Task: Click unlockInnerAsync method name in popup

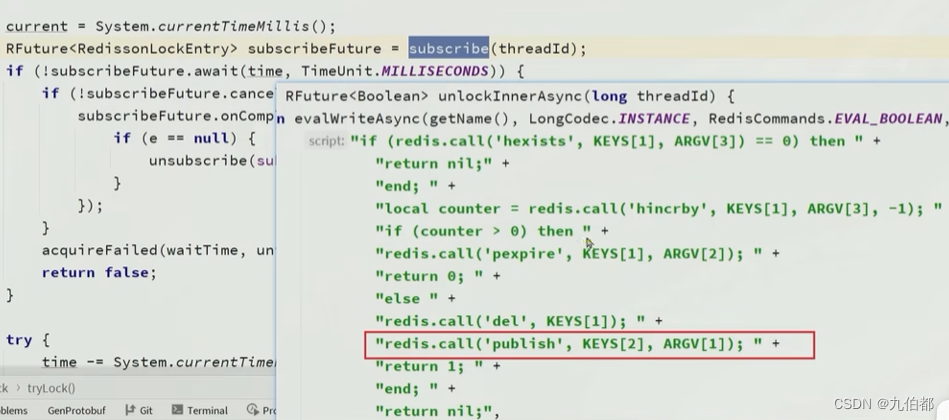Action: [x=512, y=96]
